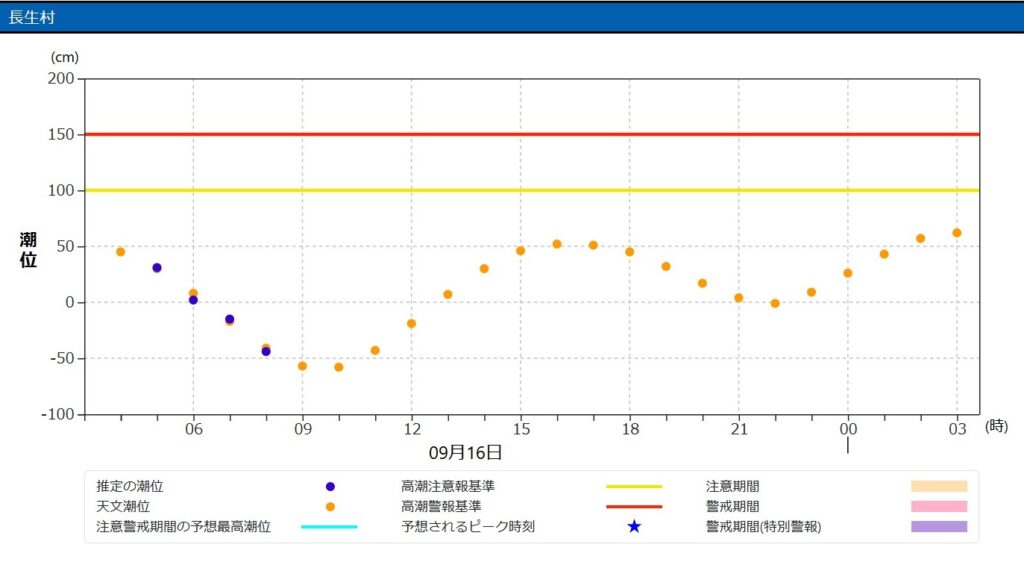Select the orange tide point at 00 o'clock
This screenshot has height=562, width=1024.
[848, 273]
